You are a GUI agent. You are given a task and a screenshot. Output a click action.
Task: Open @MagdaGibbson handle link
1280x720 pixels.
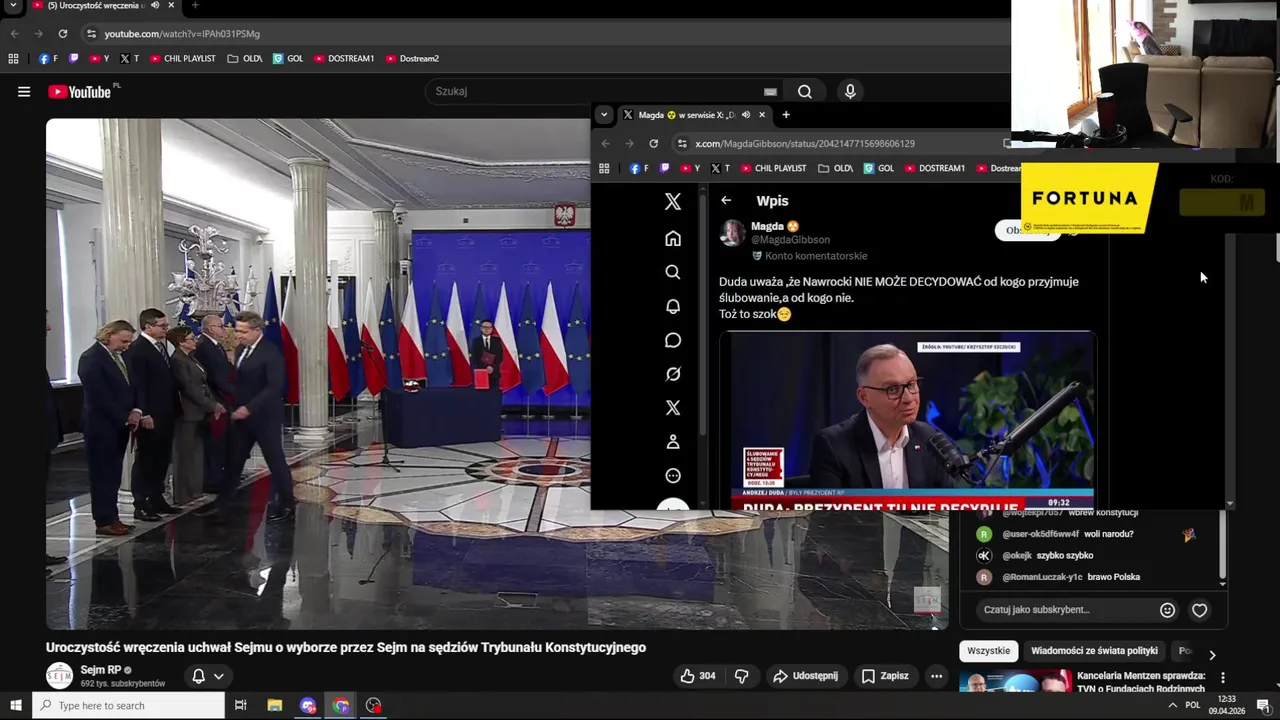click(790, 240)
